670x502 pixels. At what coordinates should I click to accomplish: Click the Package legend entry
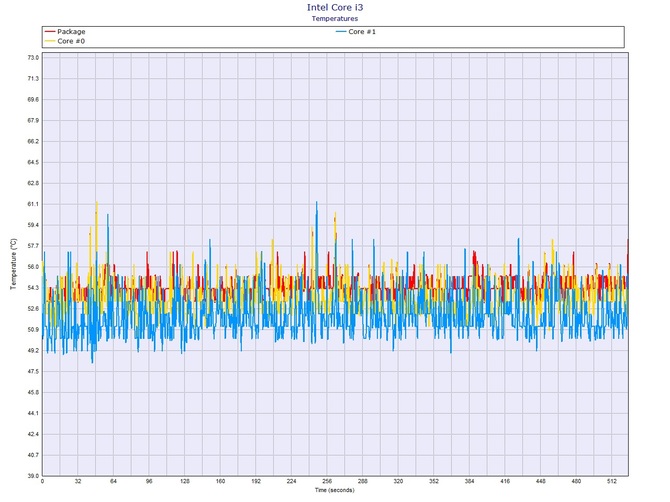[x=65, y=32]
